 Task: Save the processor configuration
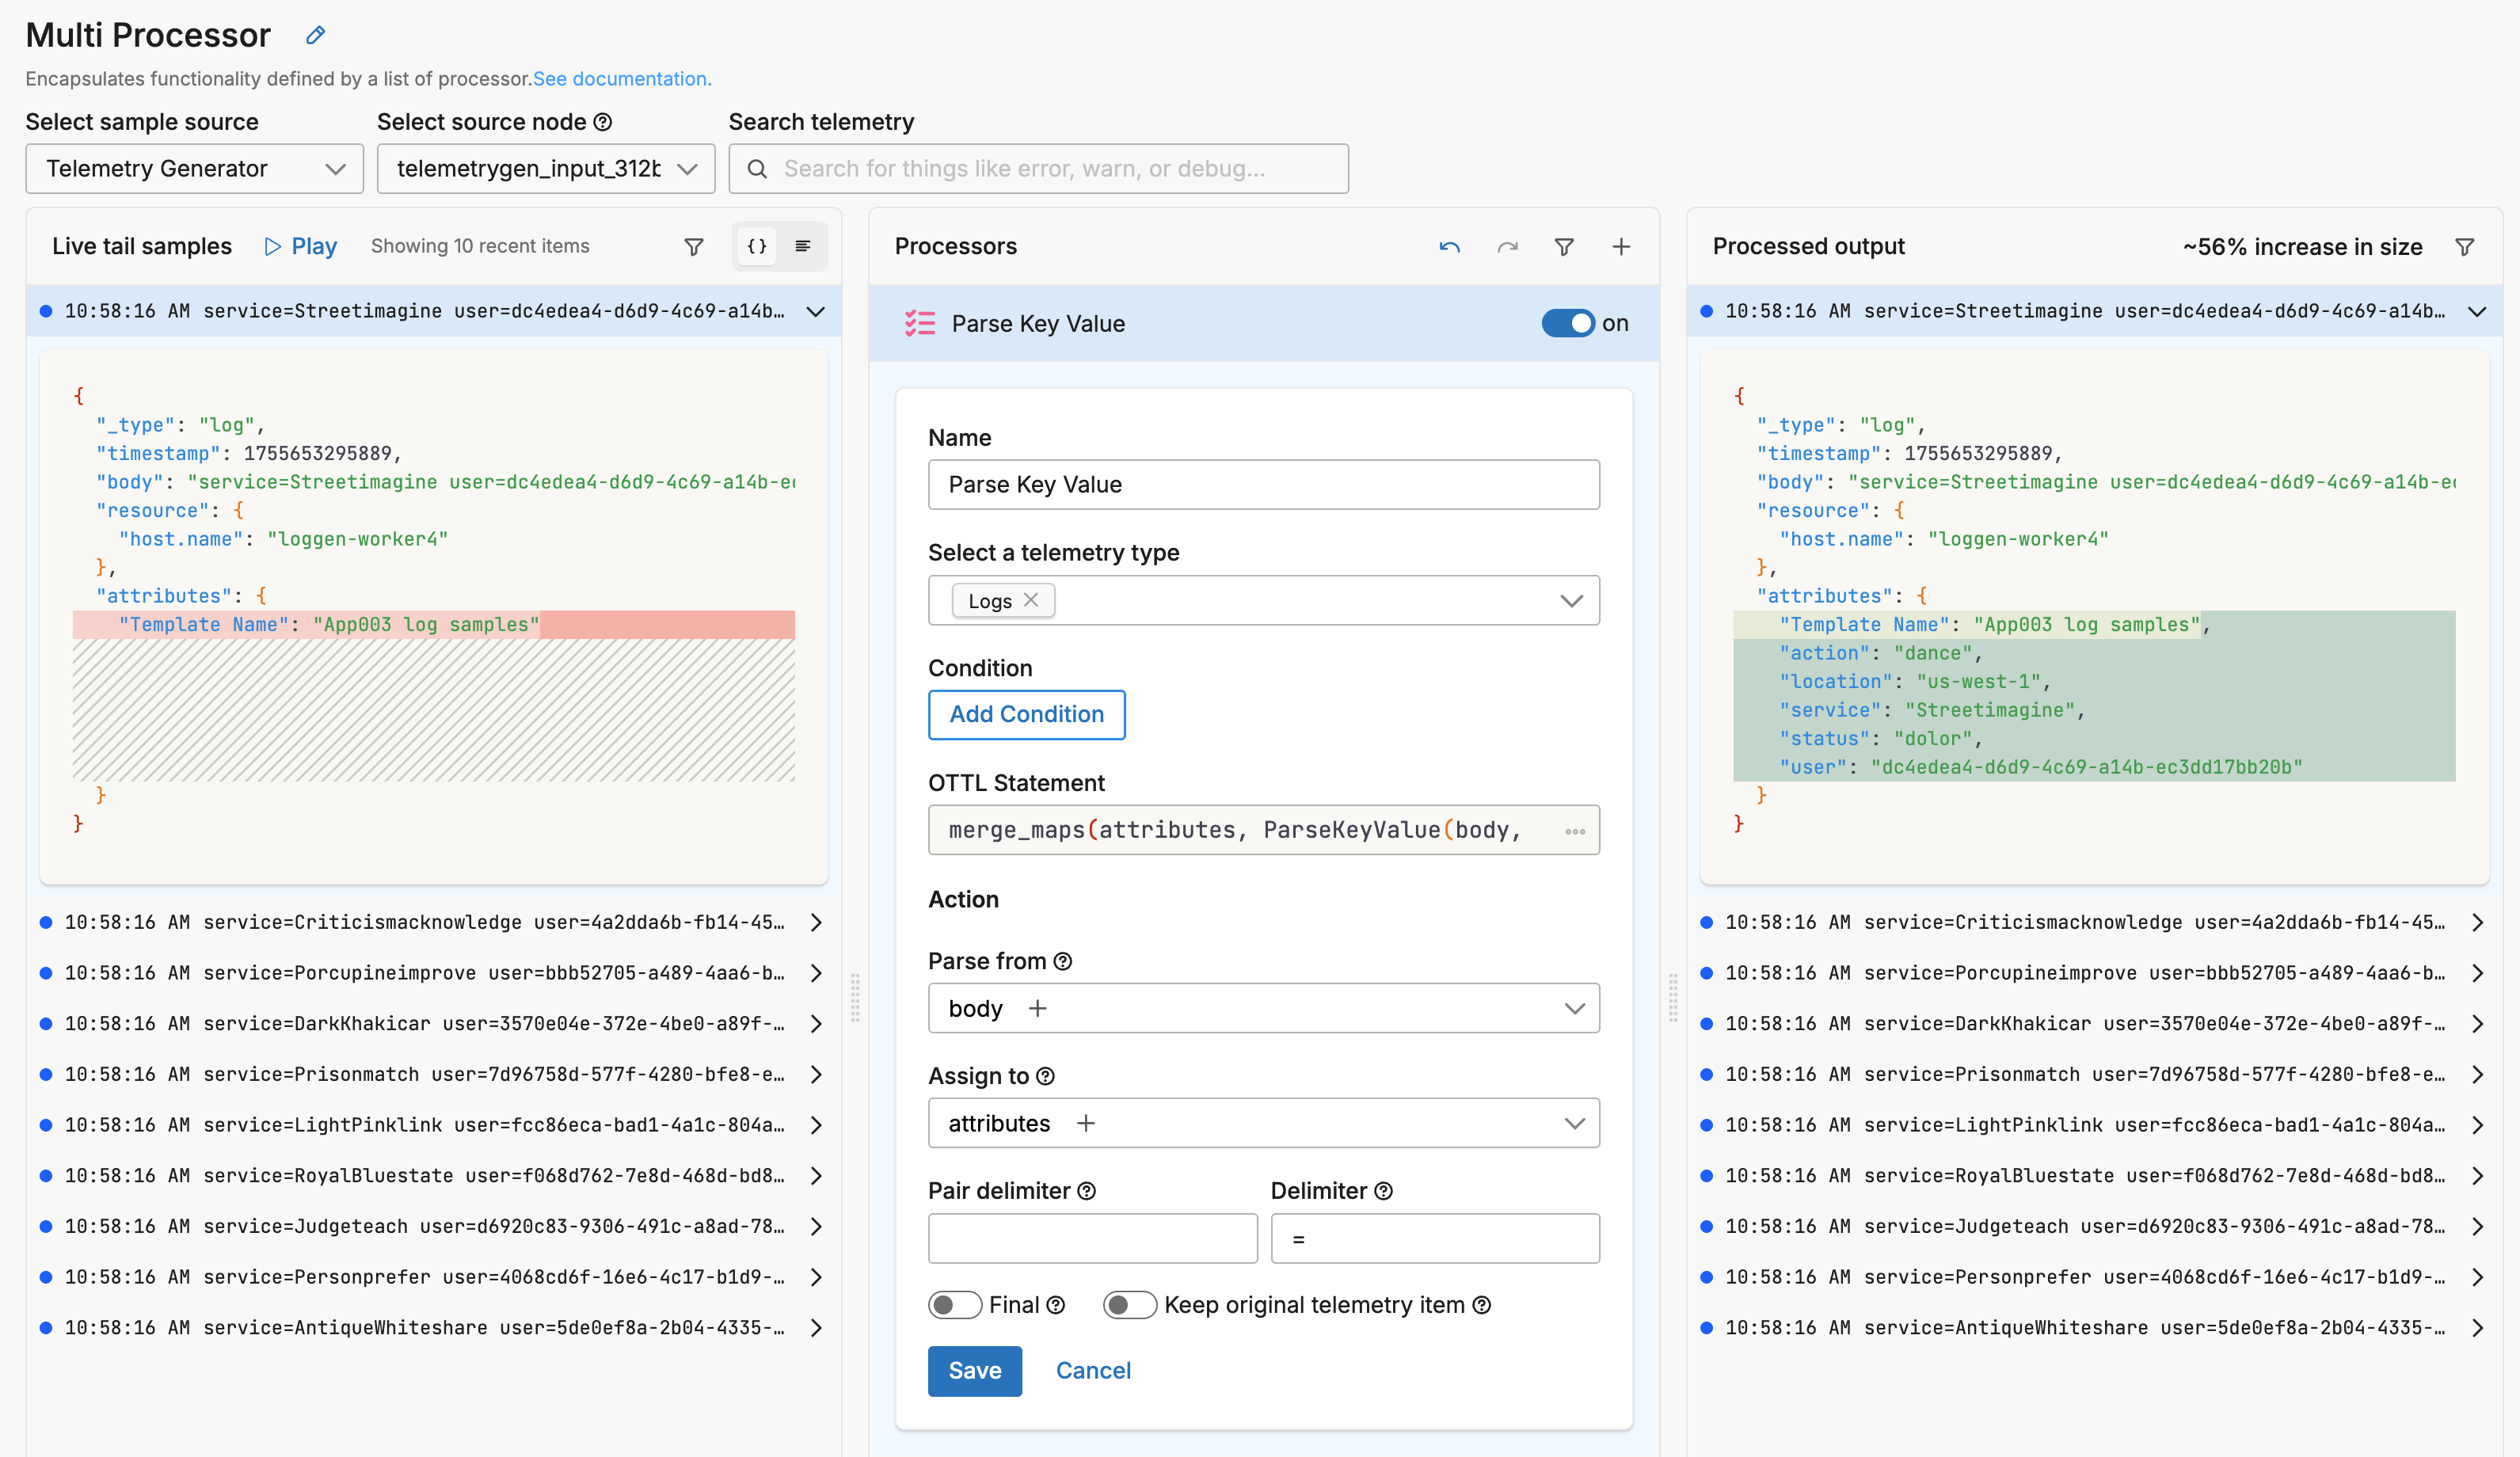point(974,1370)
